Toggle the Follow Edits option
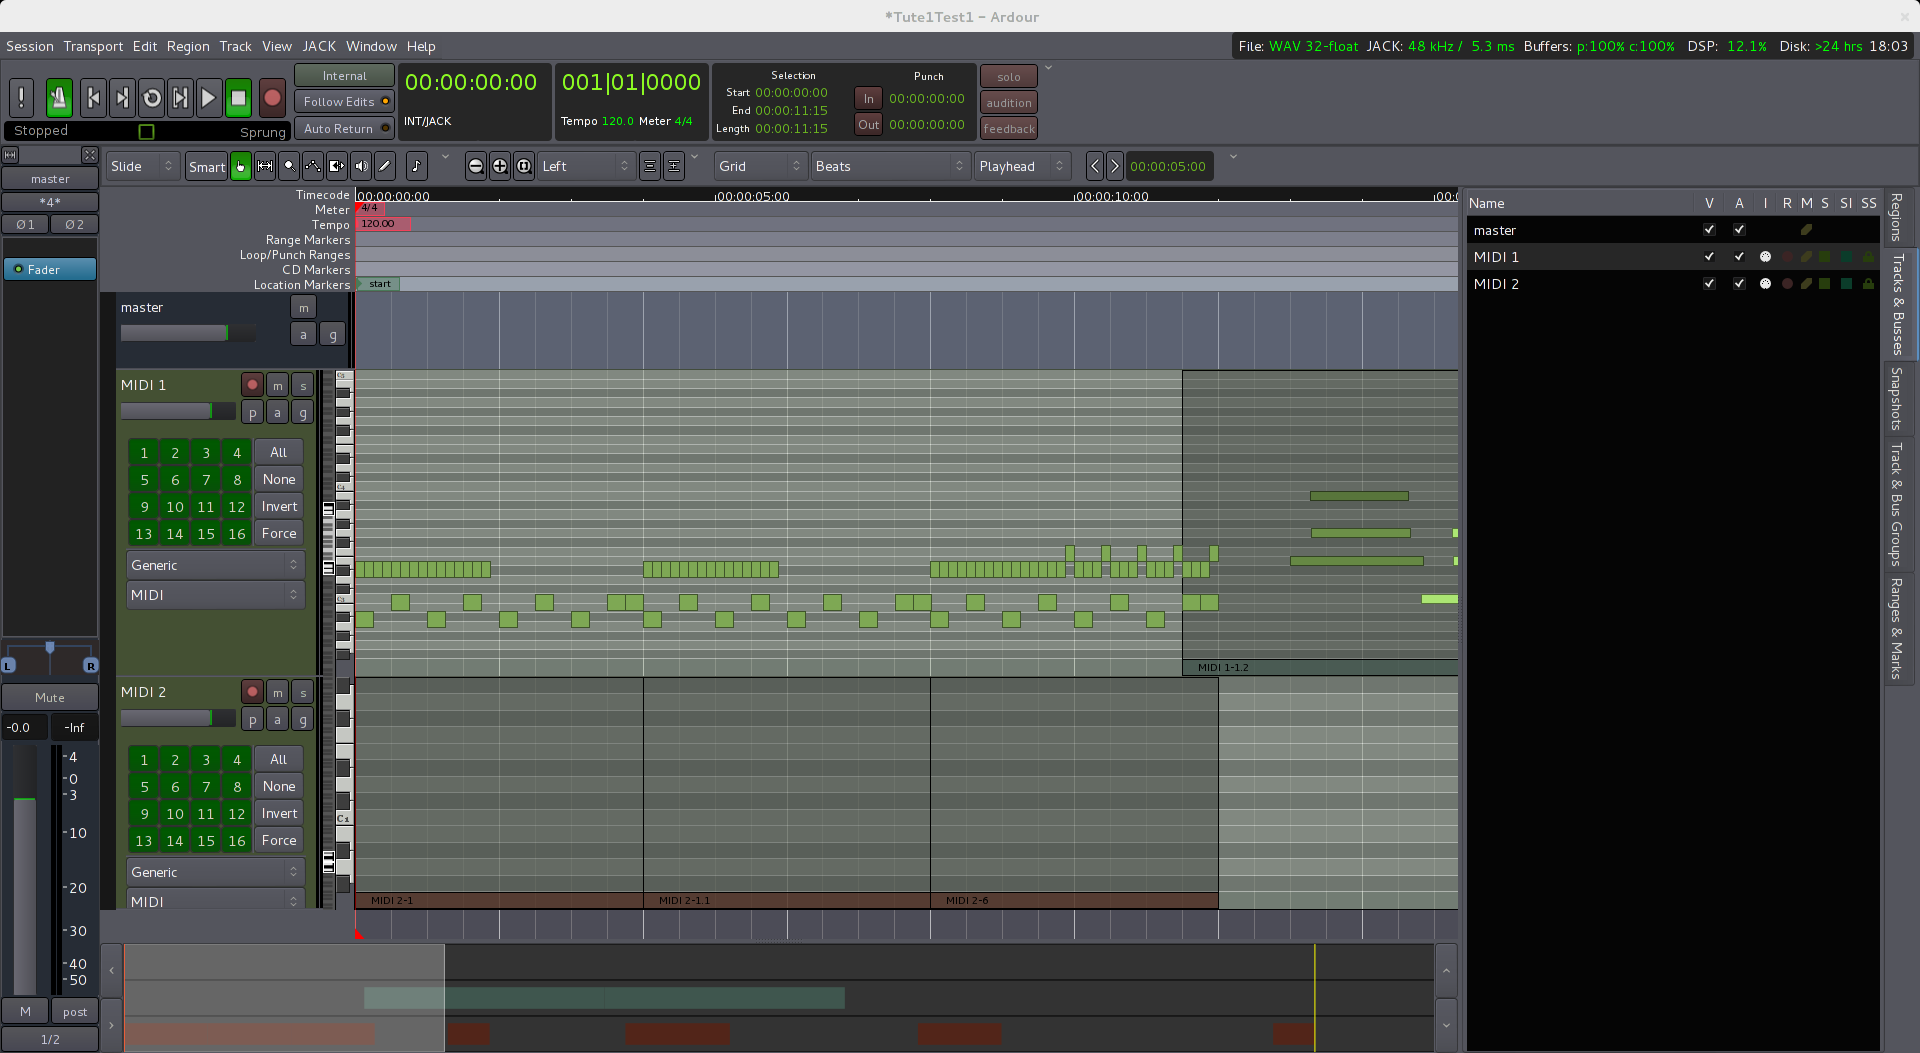This screenshot has width=1920, height=1053. coord(344,102)
